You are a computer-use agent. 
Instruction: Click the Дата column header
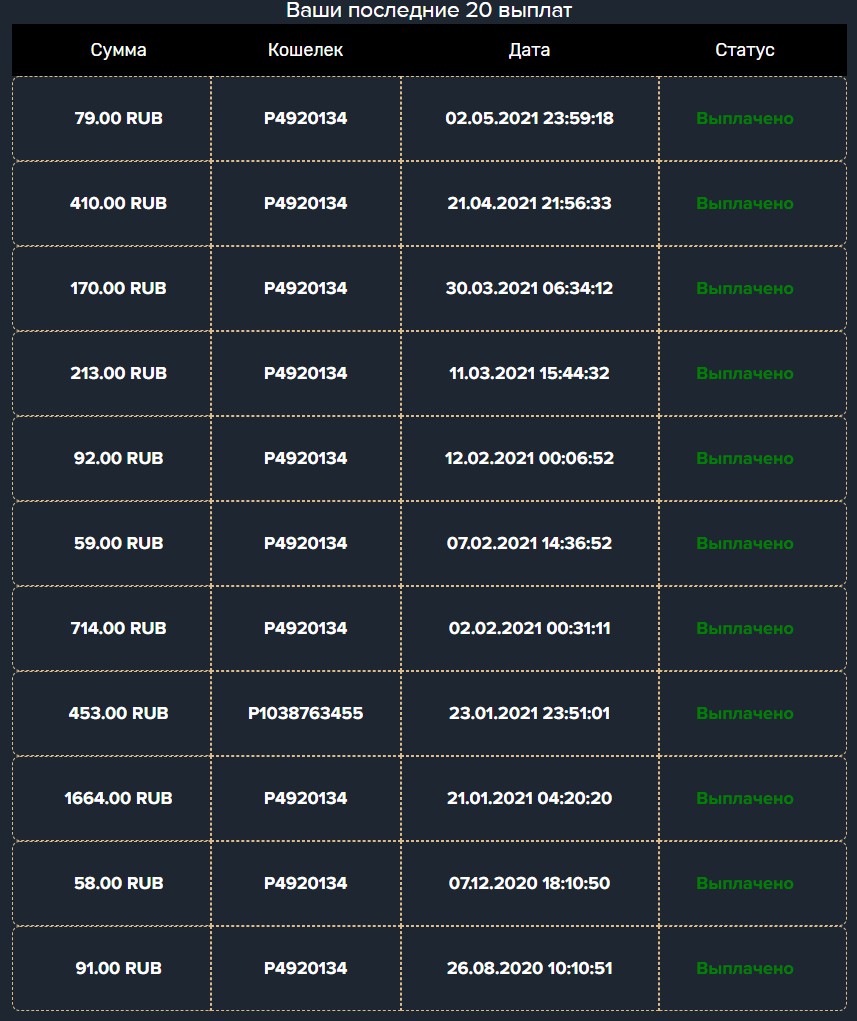pos(529,50)
